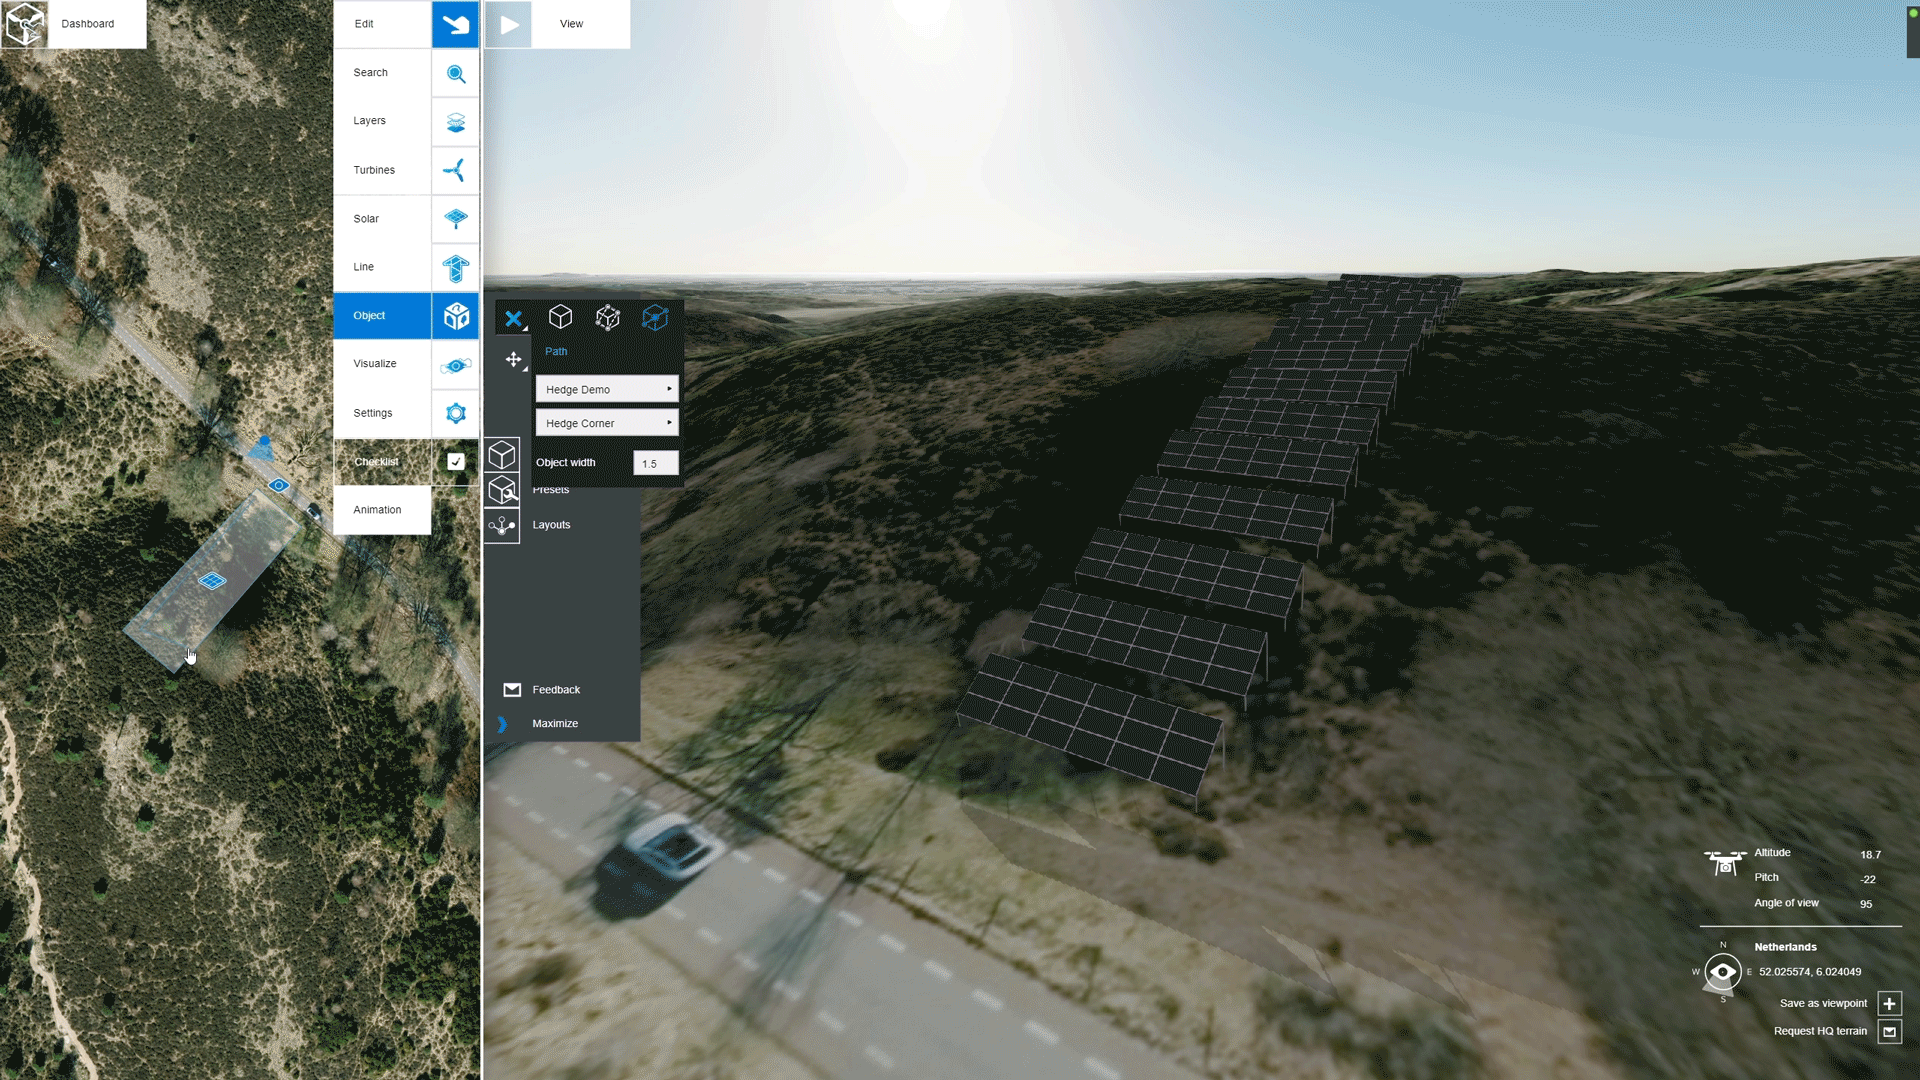Click the Request HQ terrain label

1820,1032
